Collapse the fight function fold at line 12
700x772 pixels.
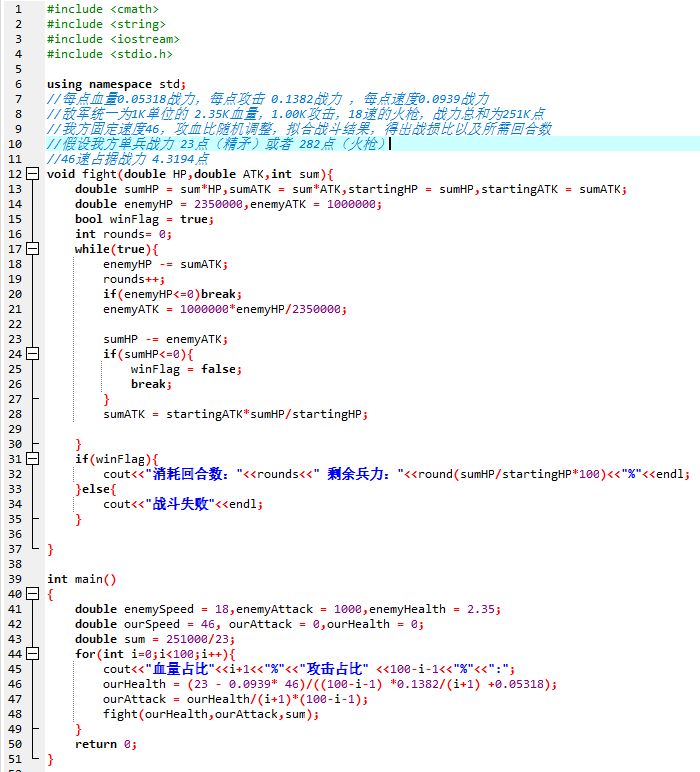[32, 174]
